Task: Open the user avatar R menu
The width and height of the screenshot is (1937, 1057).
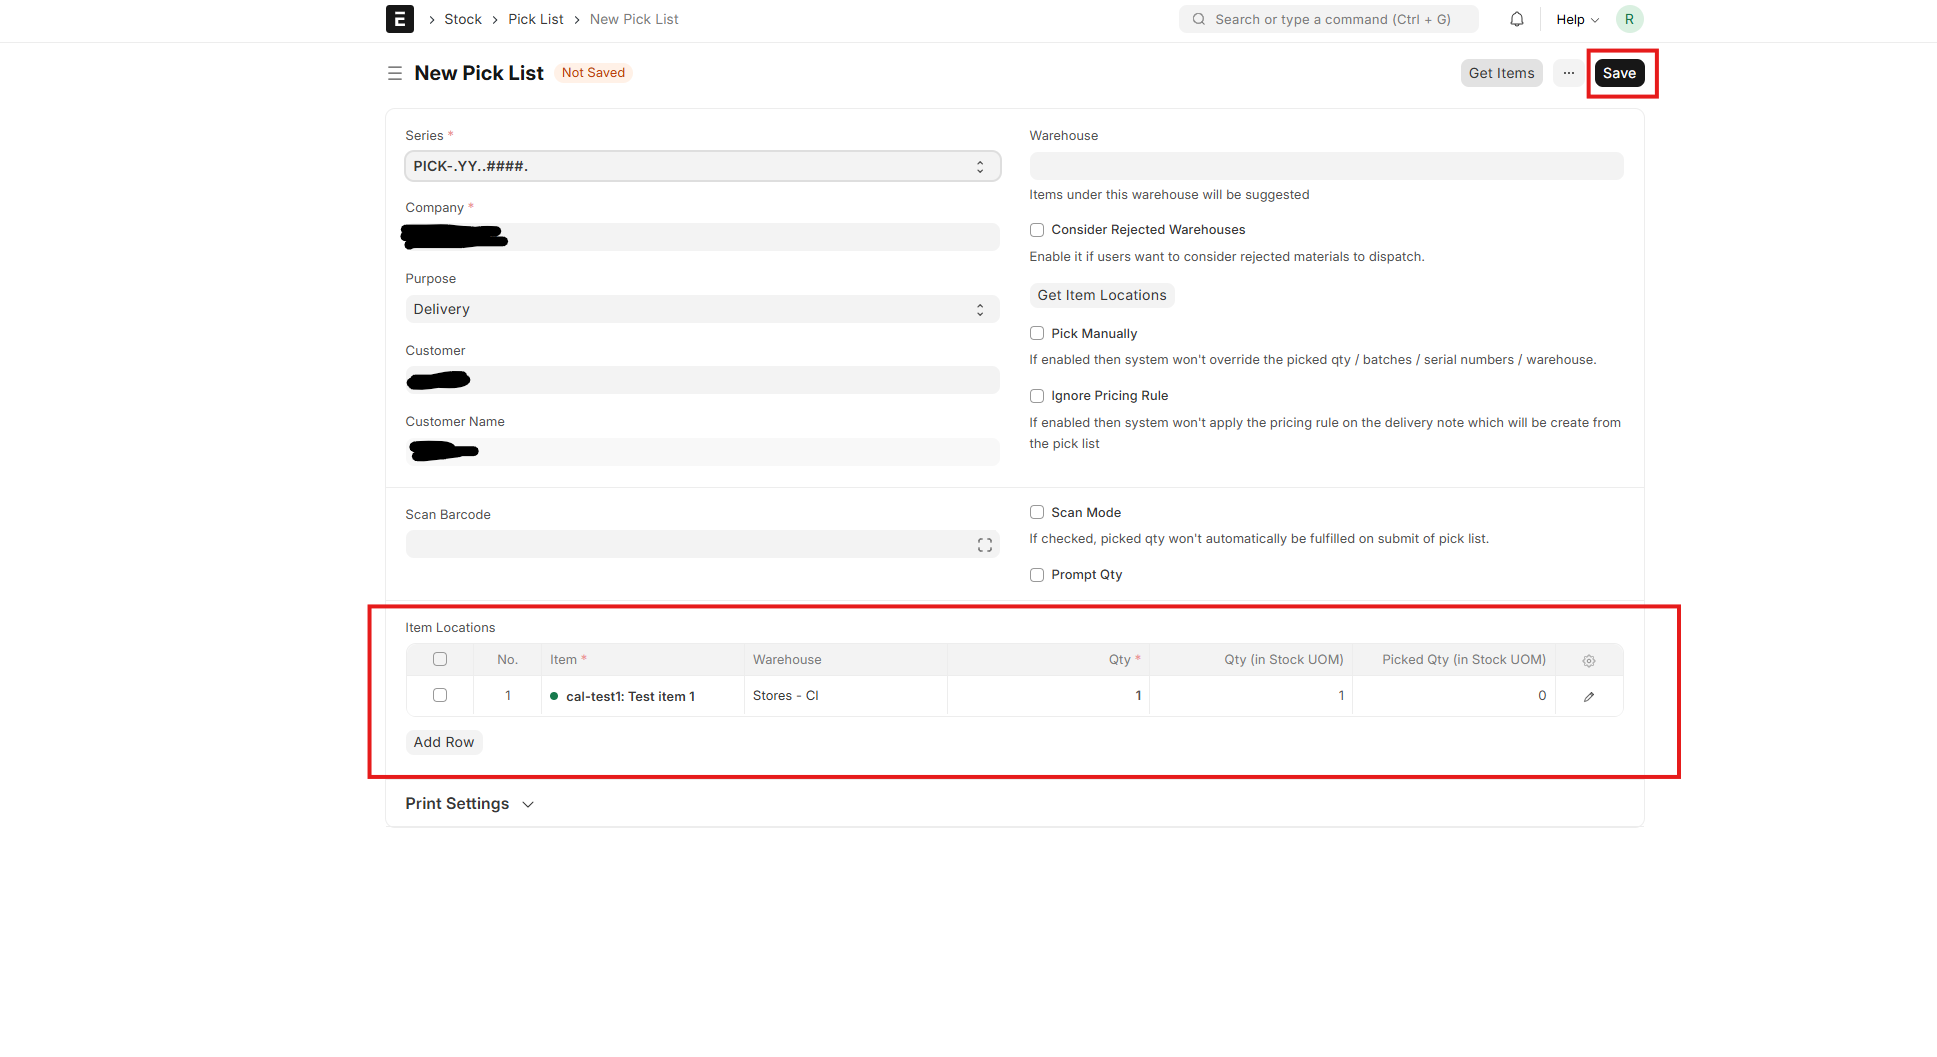Action: pos(1629,19)
